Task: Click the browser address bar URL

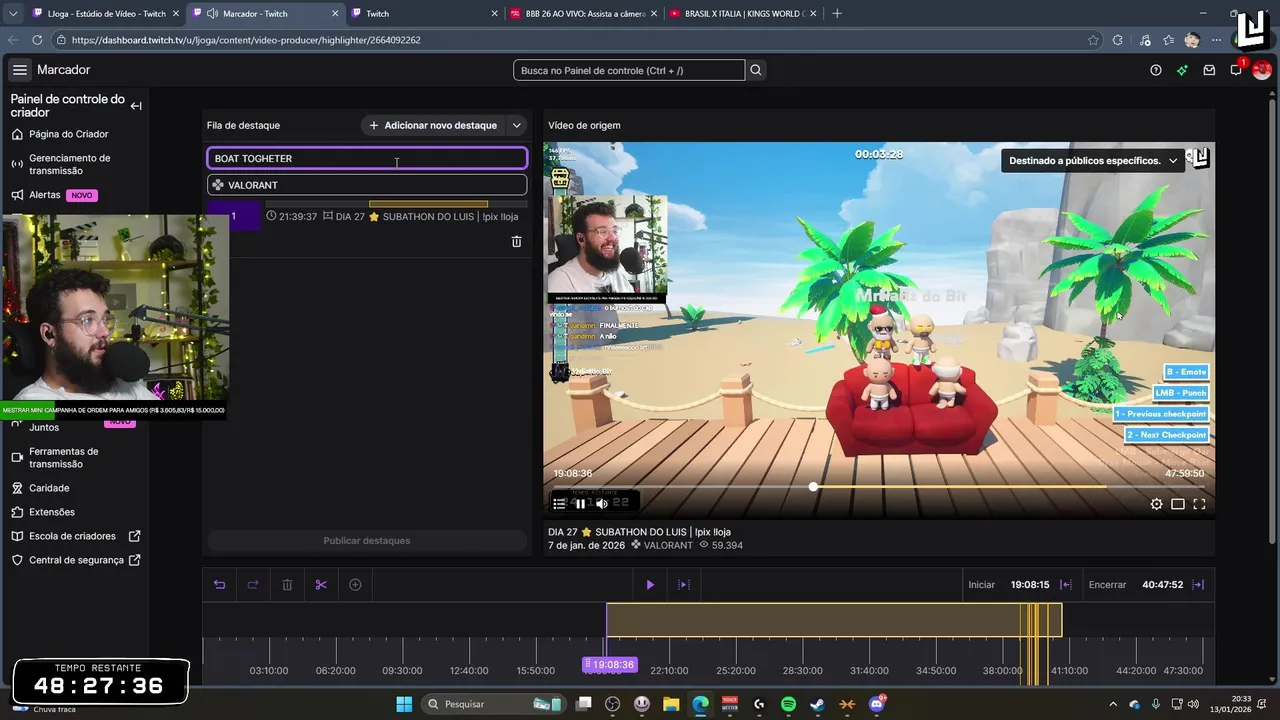Action: click(246, 40)
